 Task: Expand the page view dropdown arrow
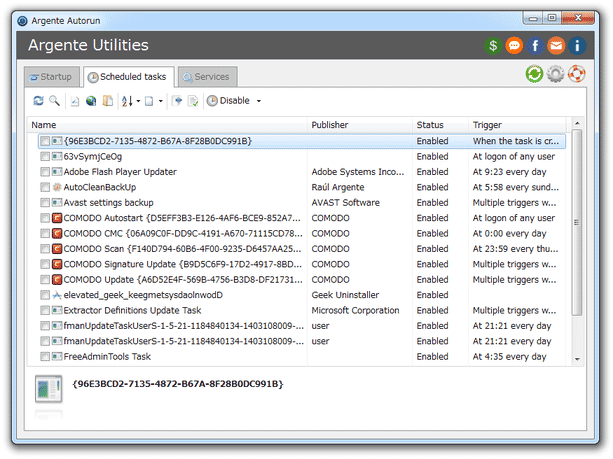pos(161,101)
